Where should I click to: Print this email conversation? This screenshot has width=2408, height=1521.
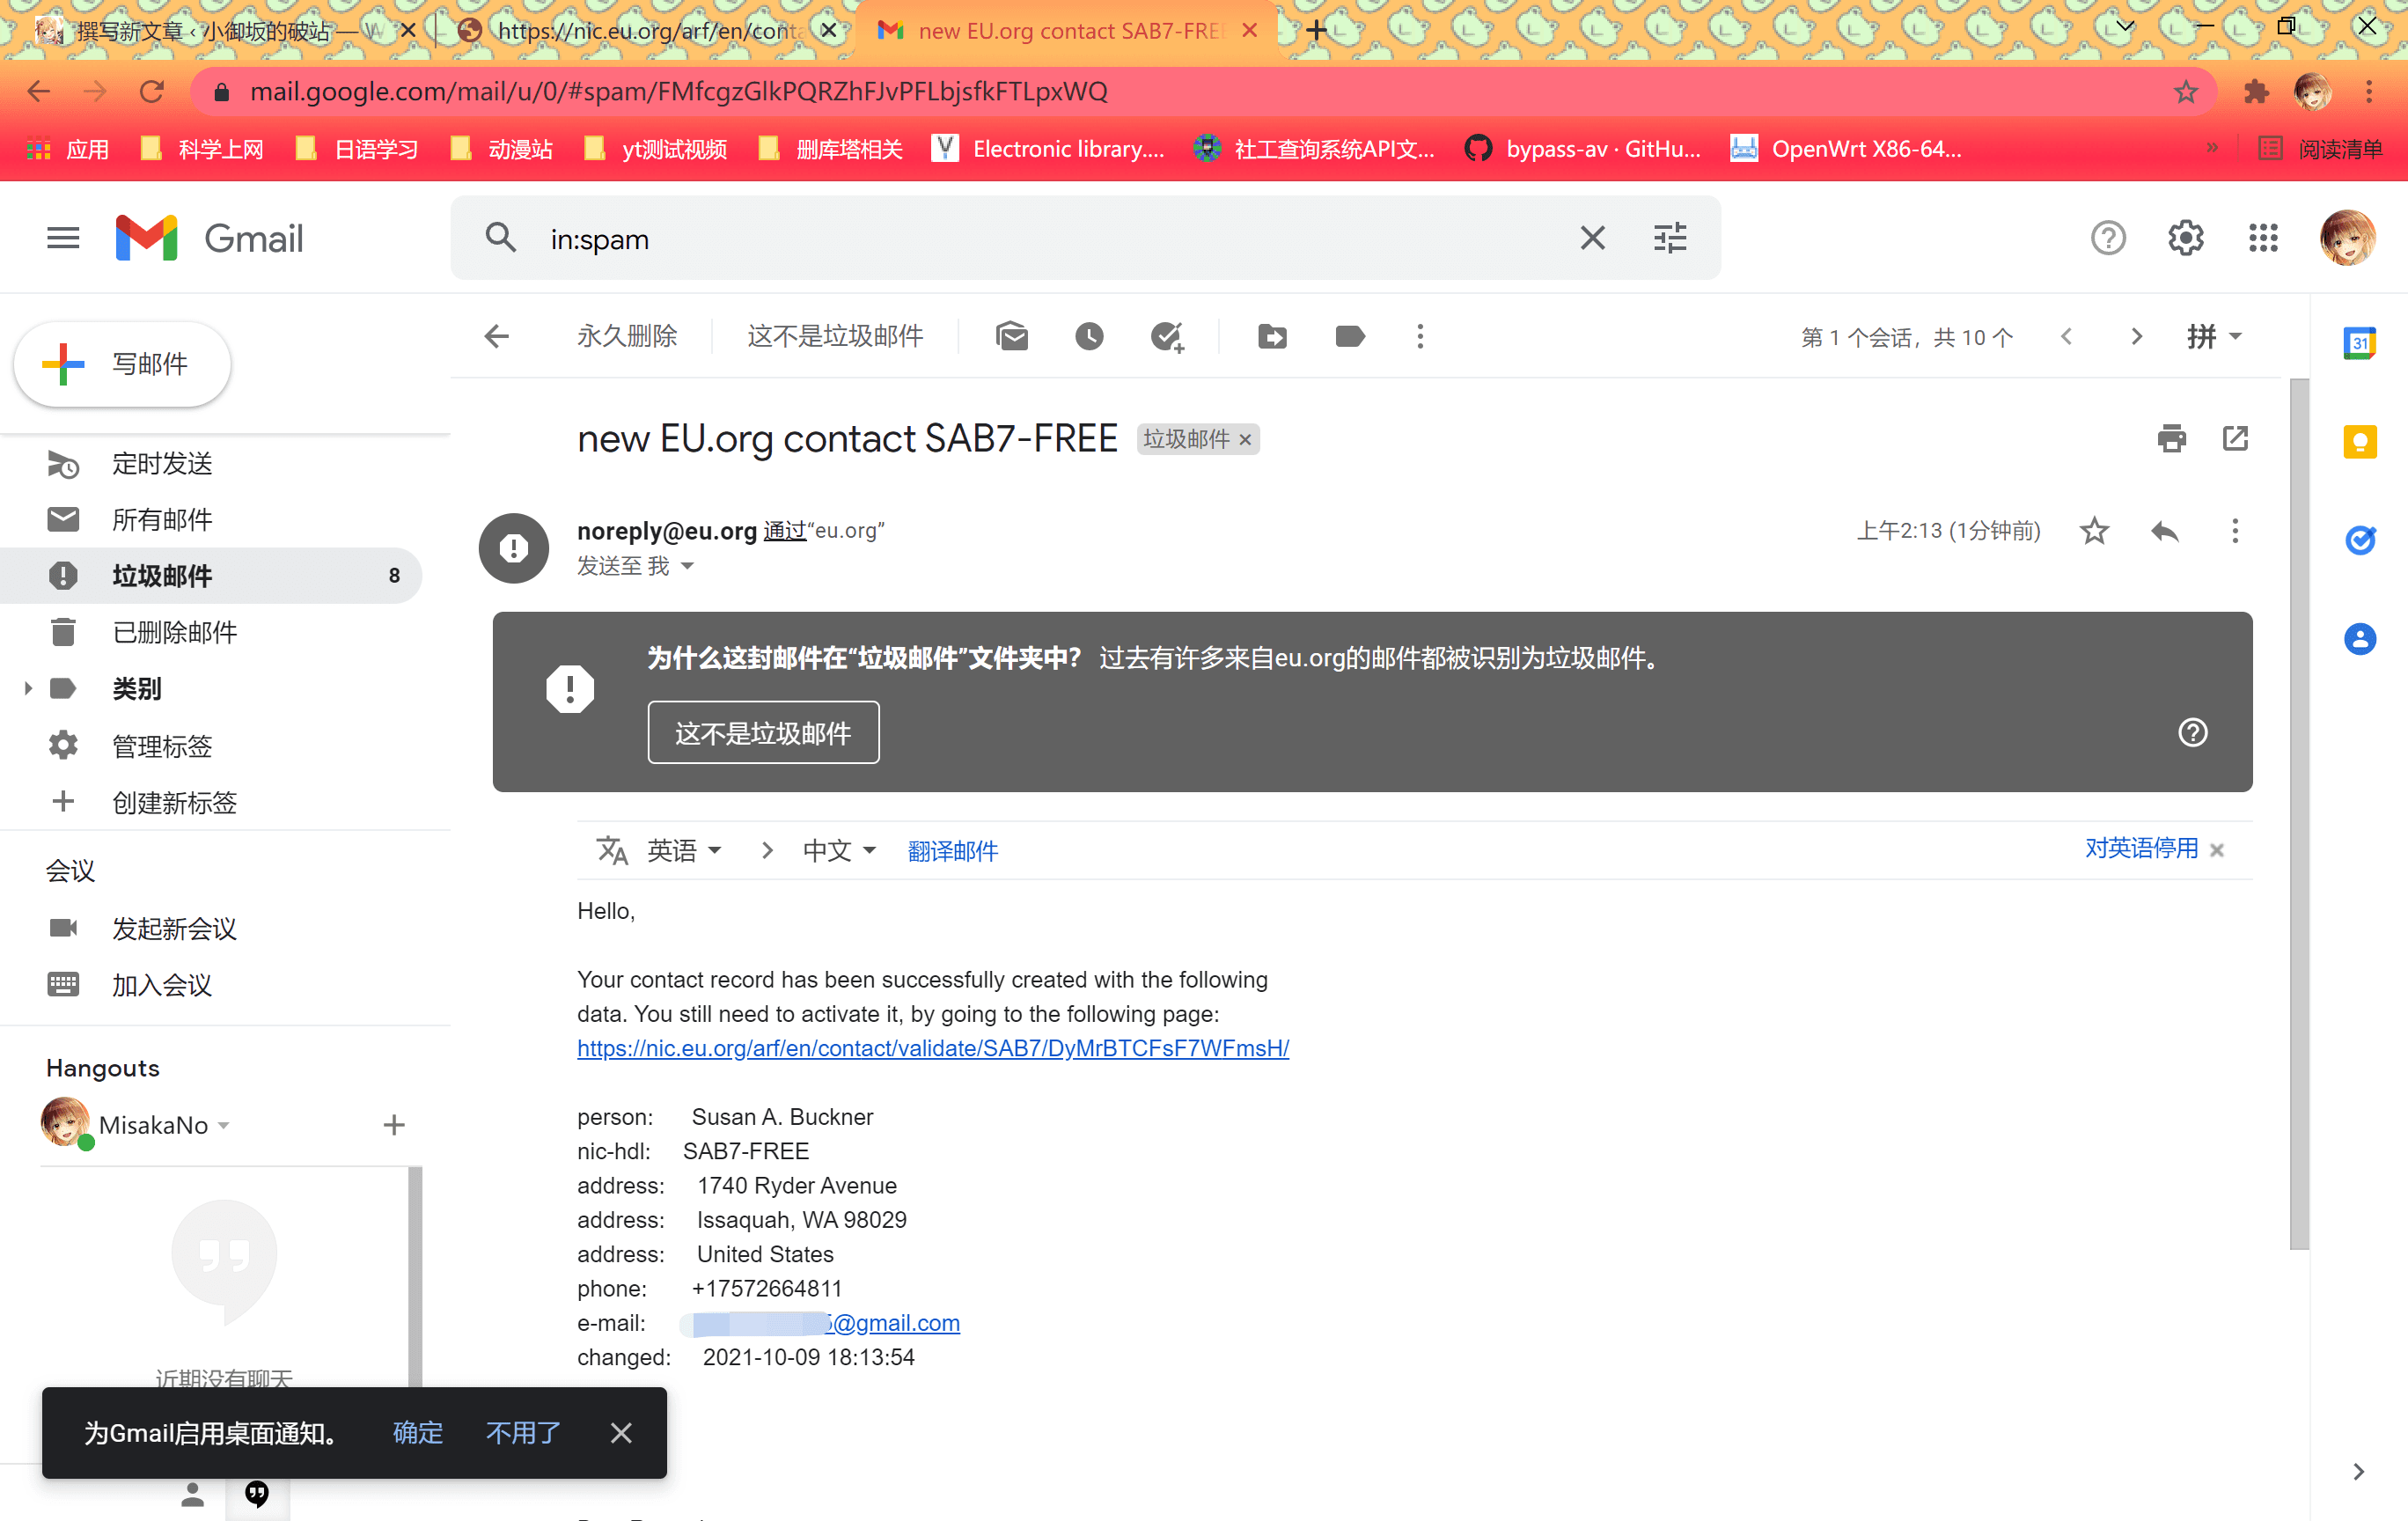2171,438
